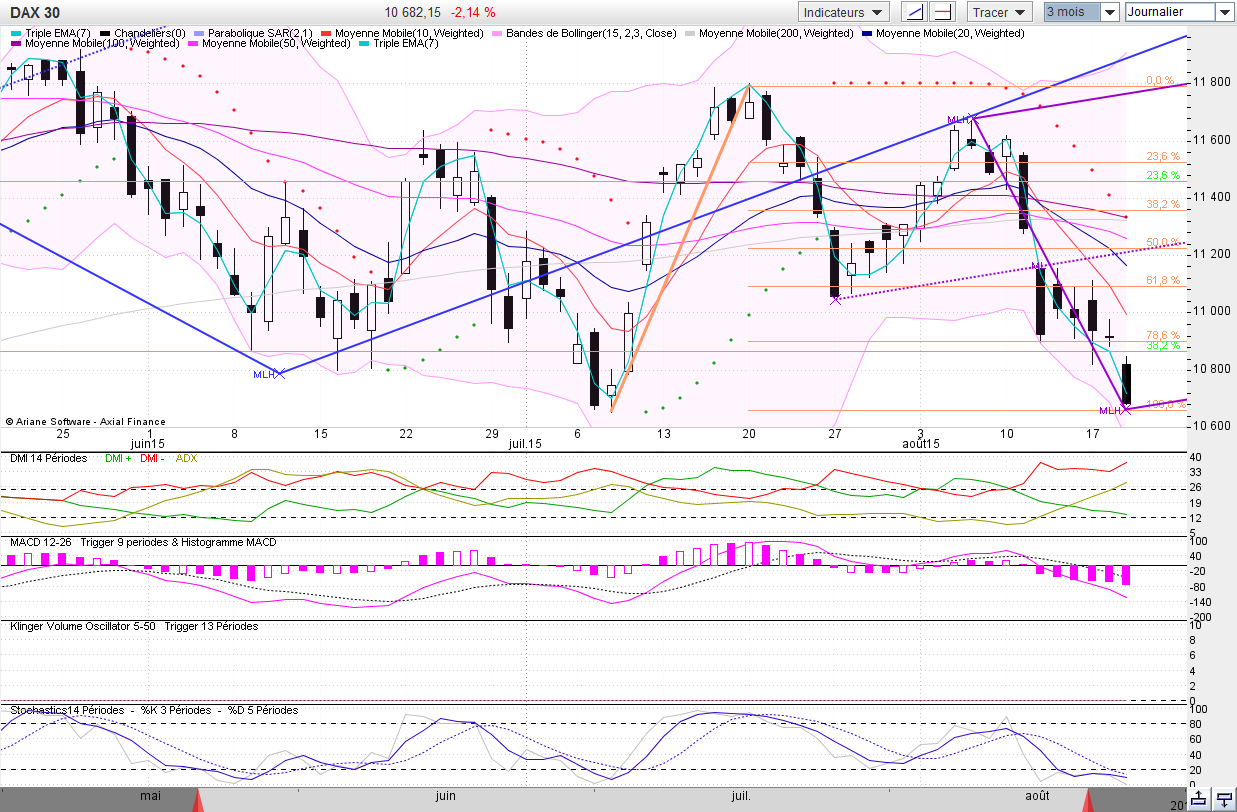Image resolution: width=1237 pixels, height=812 pixels.
Task: Click the mai label on timeline
Action: click(x=150, y=796)
